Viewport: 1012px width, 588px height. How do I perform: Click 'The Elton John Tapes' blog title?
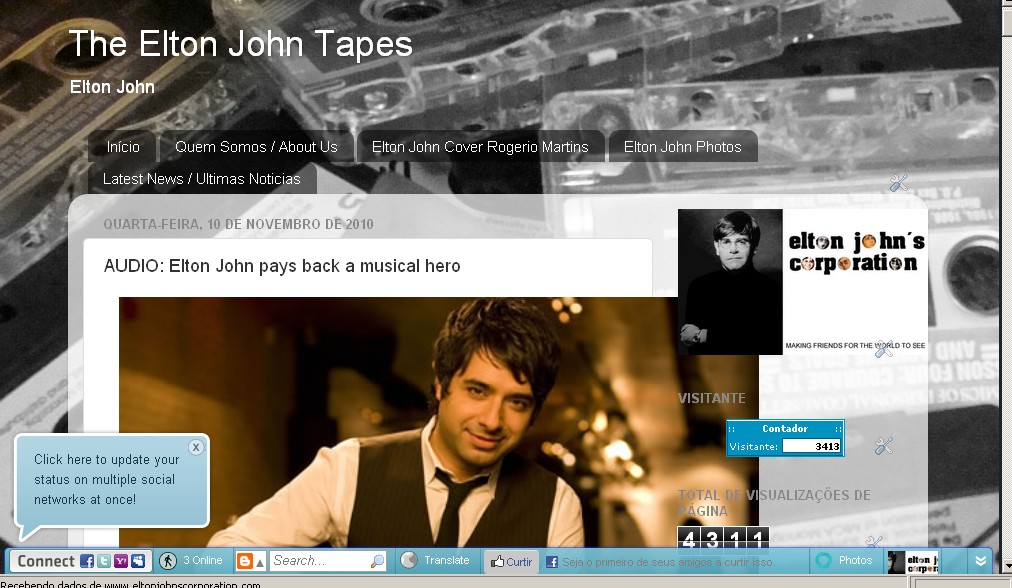240,44
